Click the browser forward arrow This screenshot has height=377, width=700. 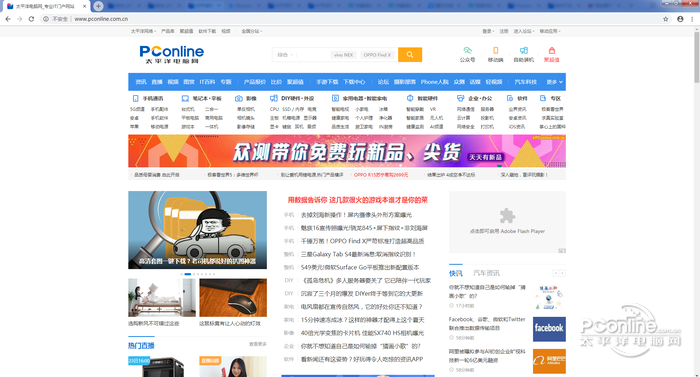click(x=20, y=19)
